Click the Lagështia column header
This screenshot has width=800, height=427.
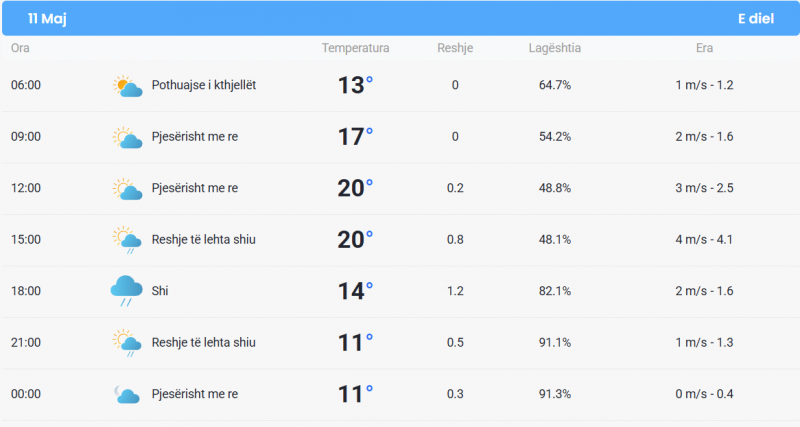[555, 48]
